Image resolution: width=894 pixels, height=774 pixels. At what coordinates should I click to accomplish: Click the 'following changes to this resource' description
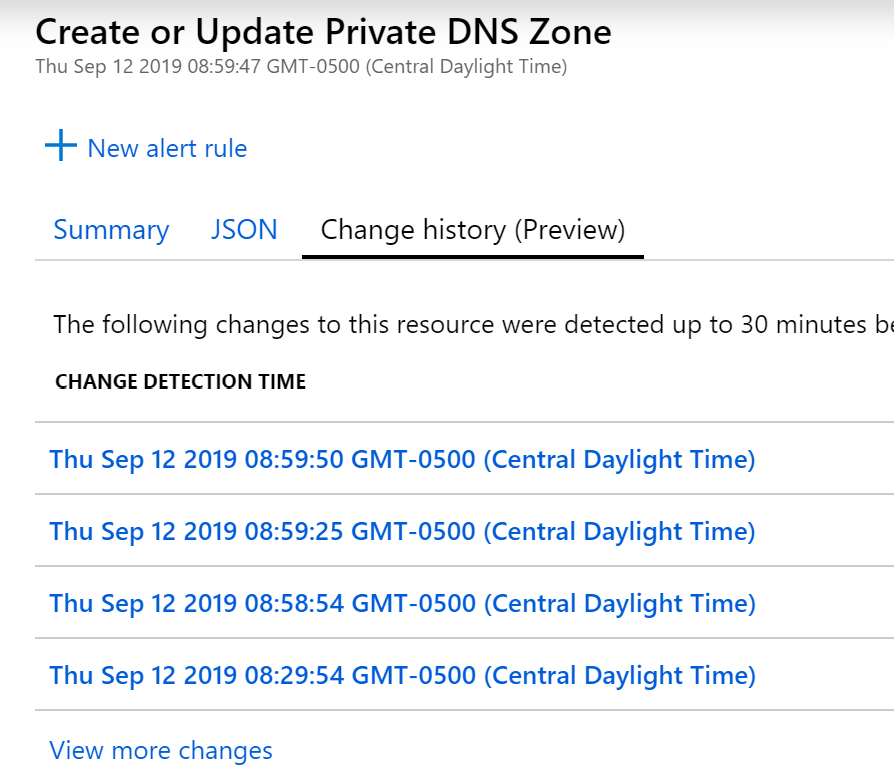pos(470,325)
